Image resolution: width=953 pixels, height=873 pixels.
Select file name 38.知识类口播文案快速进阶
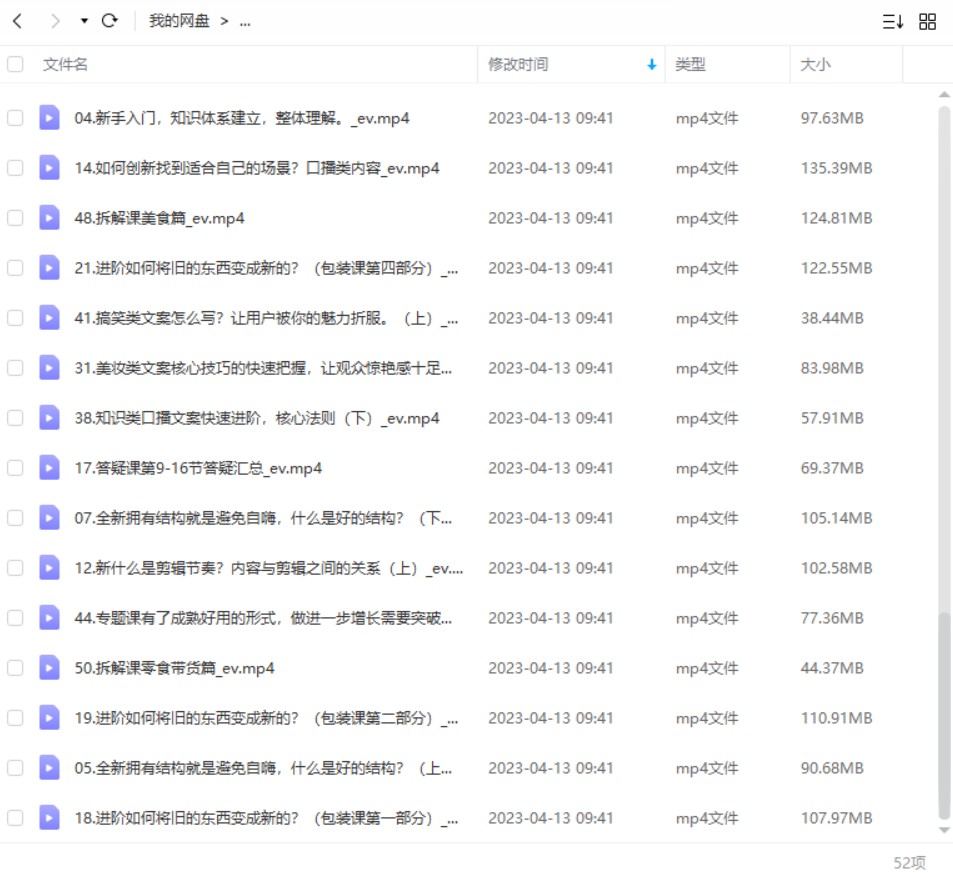pyautogui.click(x=256, y=418)
